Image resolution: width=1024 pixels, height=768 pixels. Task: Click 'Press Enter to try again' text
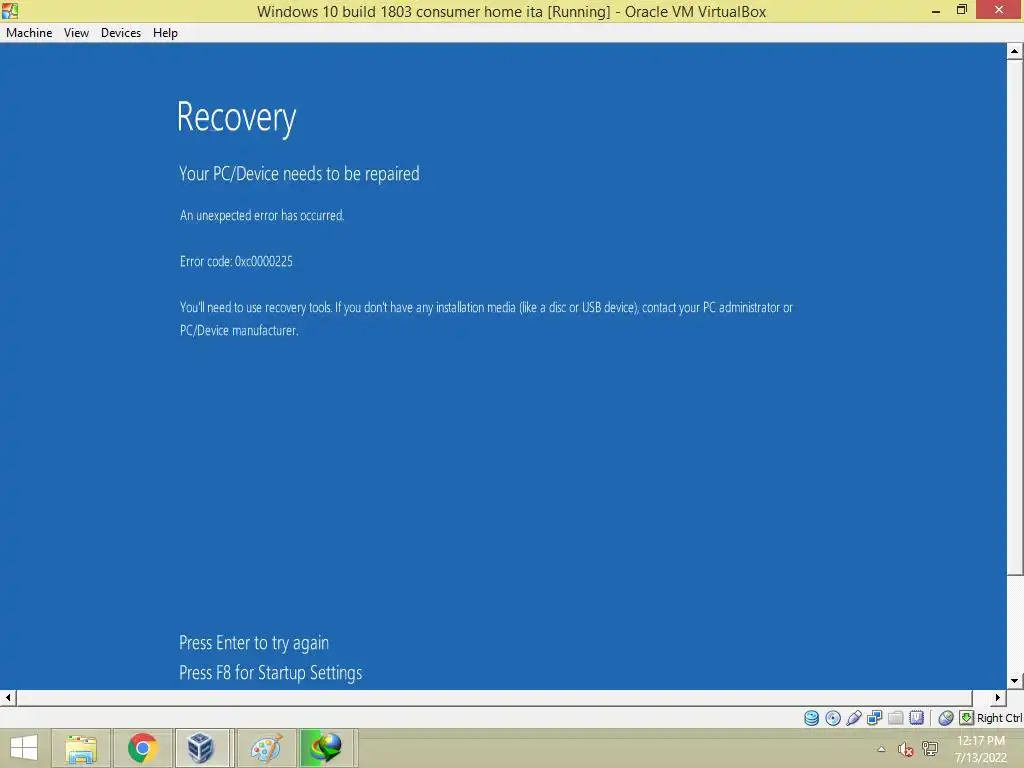(254, 643)
